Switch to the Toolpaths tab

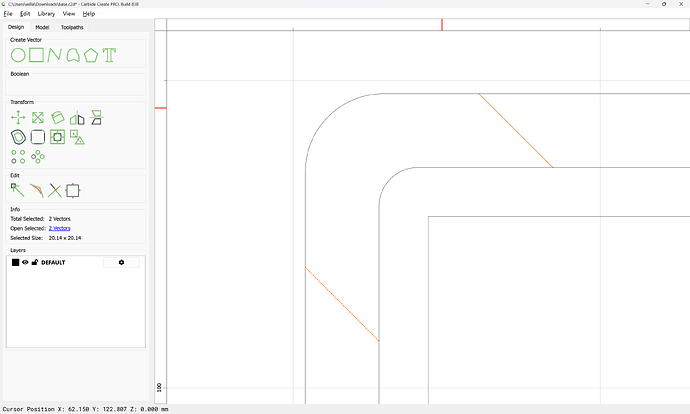(72, 27)
